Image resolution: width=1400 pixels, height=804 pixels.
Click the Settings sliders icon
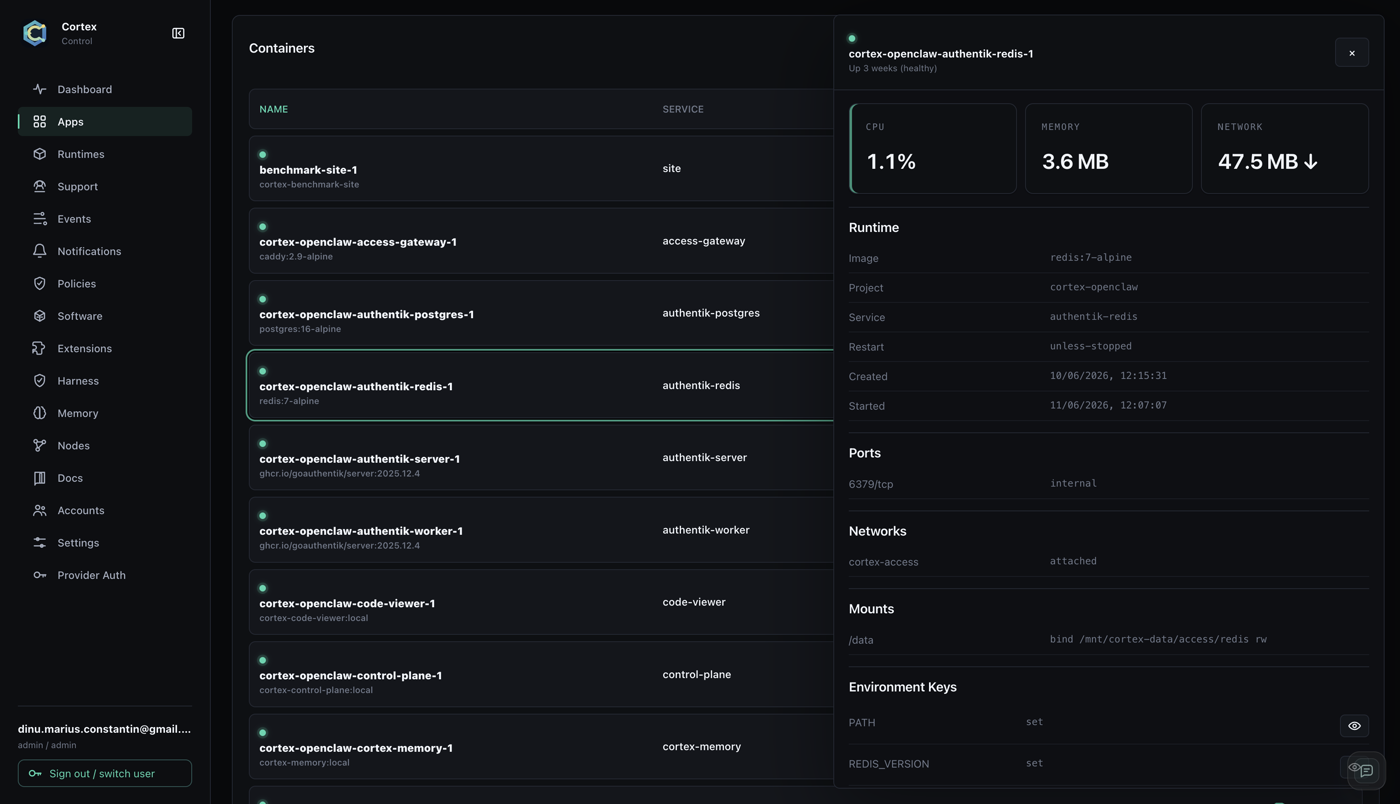(40, 543)
